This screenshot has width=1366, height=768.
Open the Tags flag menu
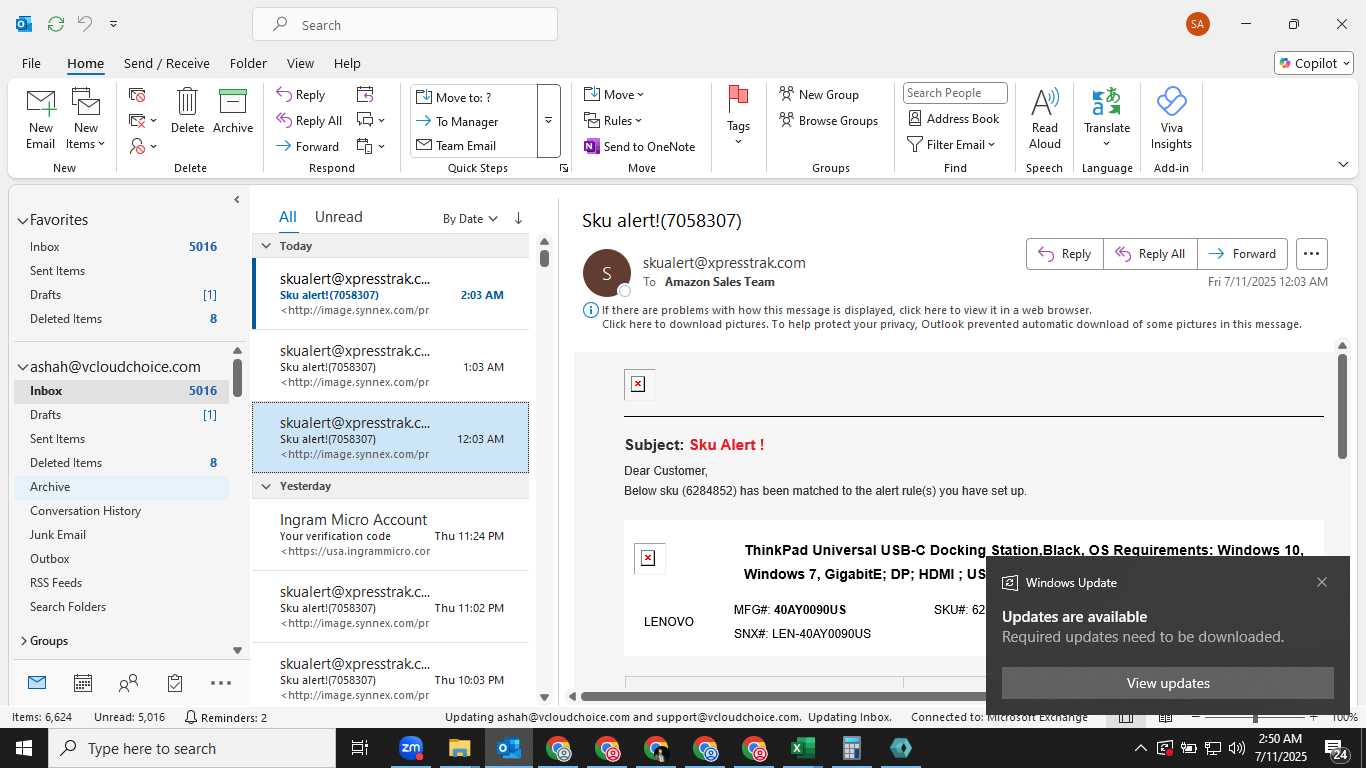(x=738, y=117)
